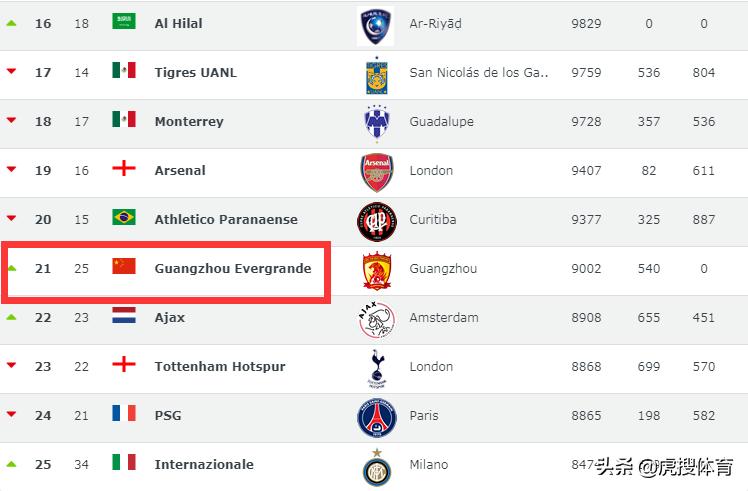This screenshot has height=491, width=748.
Task: Click the Tottenham Hotspur cockerel crest
Action: click(376, 368)
